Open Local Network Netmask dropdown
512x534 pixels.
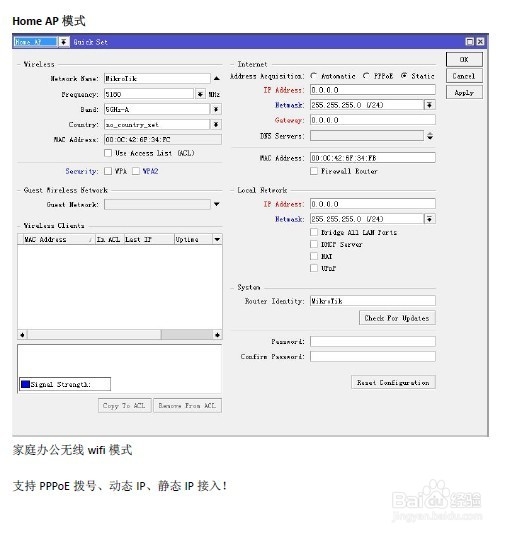(x=430, y=219)
